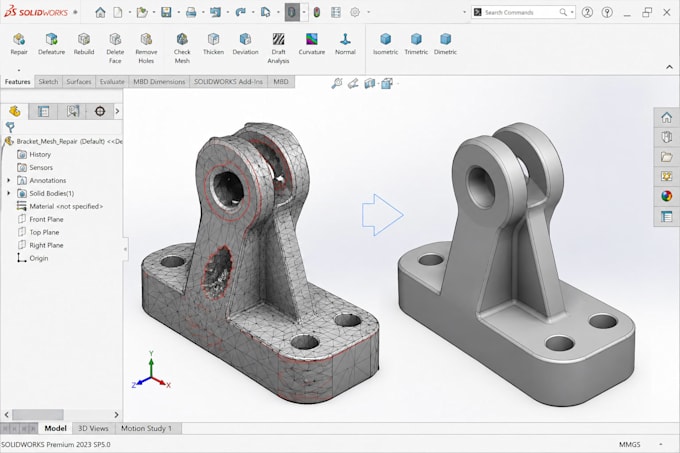Screen dimensions: 680x453
Task: Open File Explorer folder in task pane
Action: pyautogui.click(x=667, y=156)
